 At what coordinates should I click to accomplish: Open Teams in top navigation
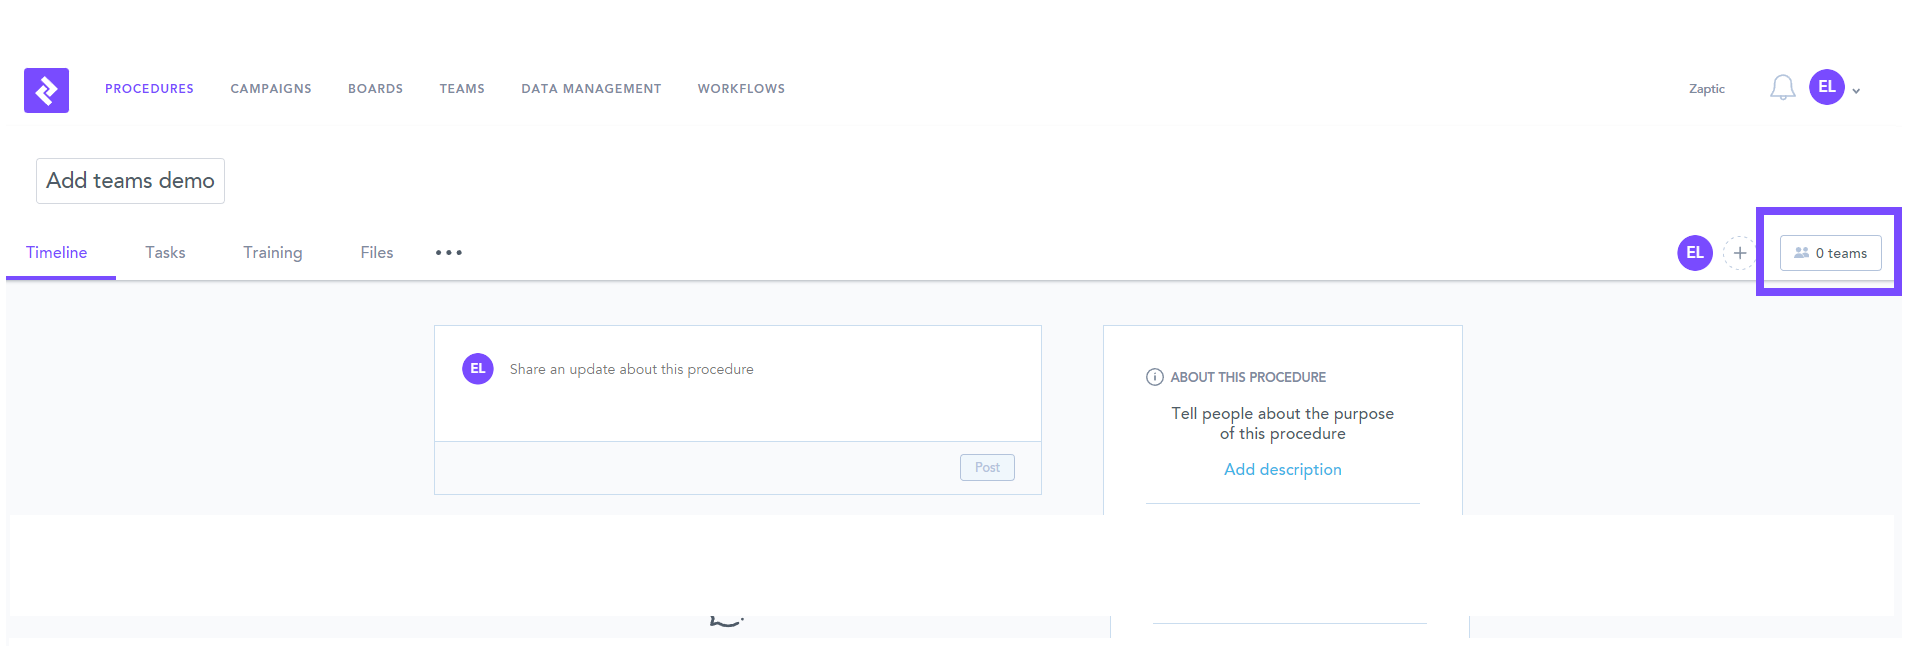462,89
